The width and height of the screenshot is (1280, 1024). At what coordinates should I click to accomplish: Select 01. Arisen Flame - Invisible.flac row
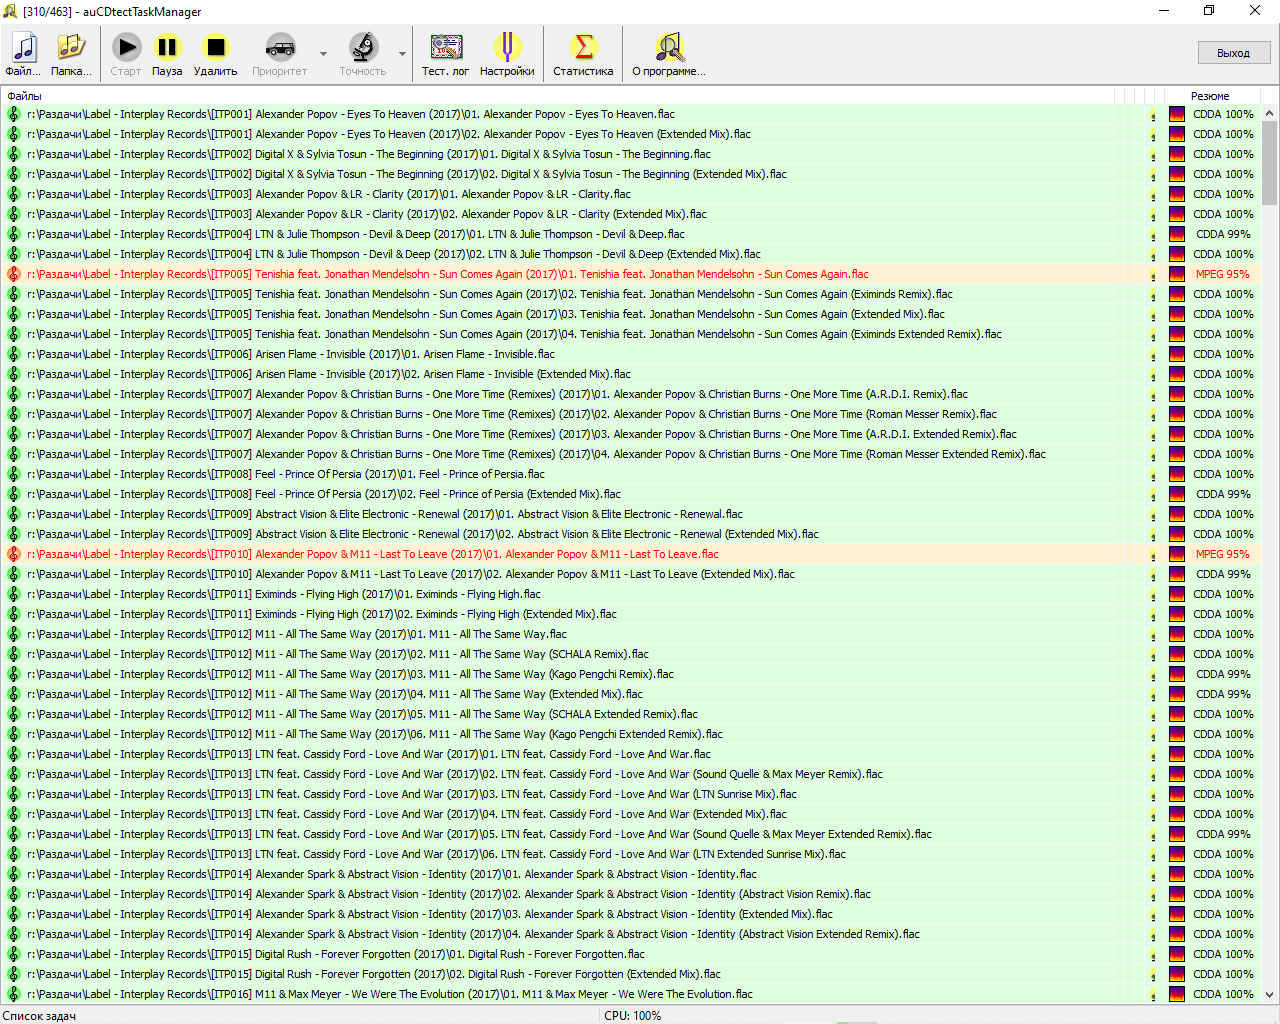pyautogui.click(x=632, y=354)
